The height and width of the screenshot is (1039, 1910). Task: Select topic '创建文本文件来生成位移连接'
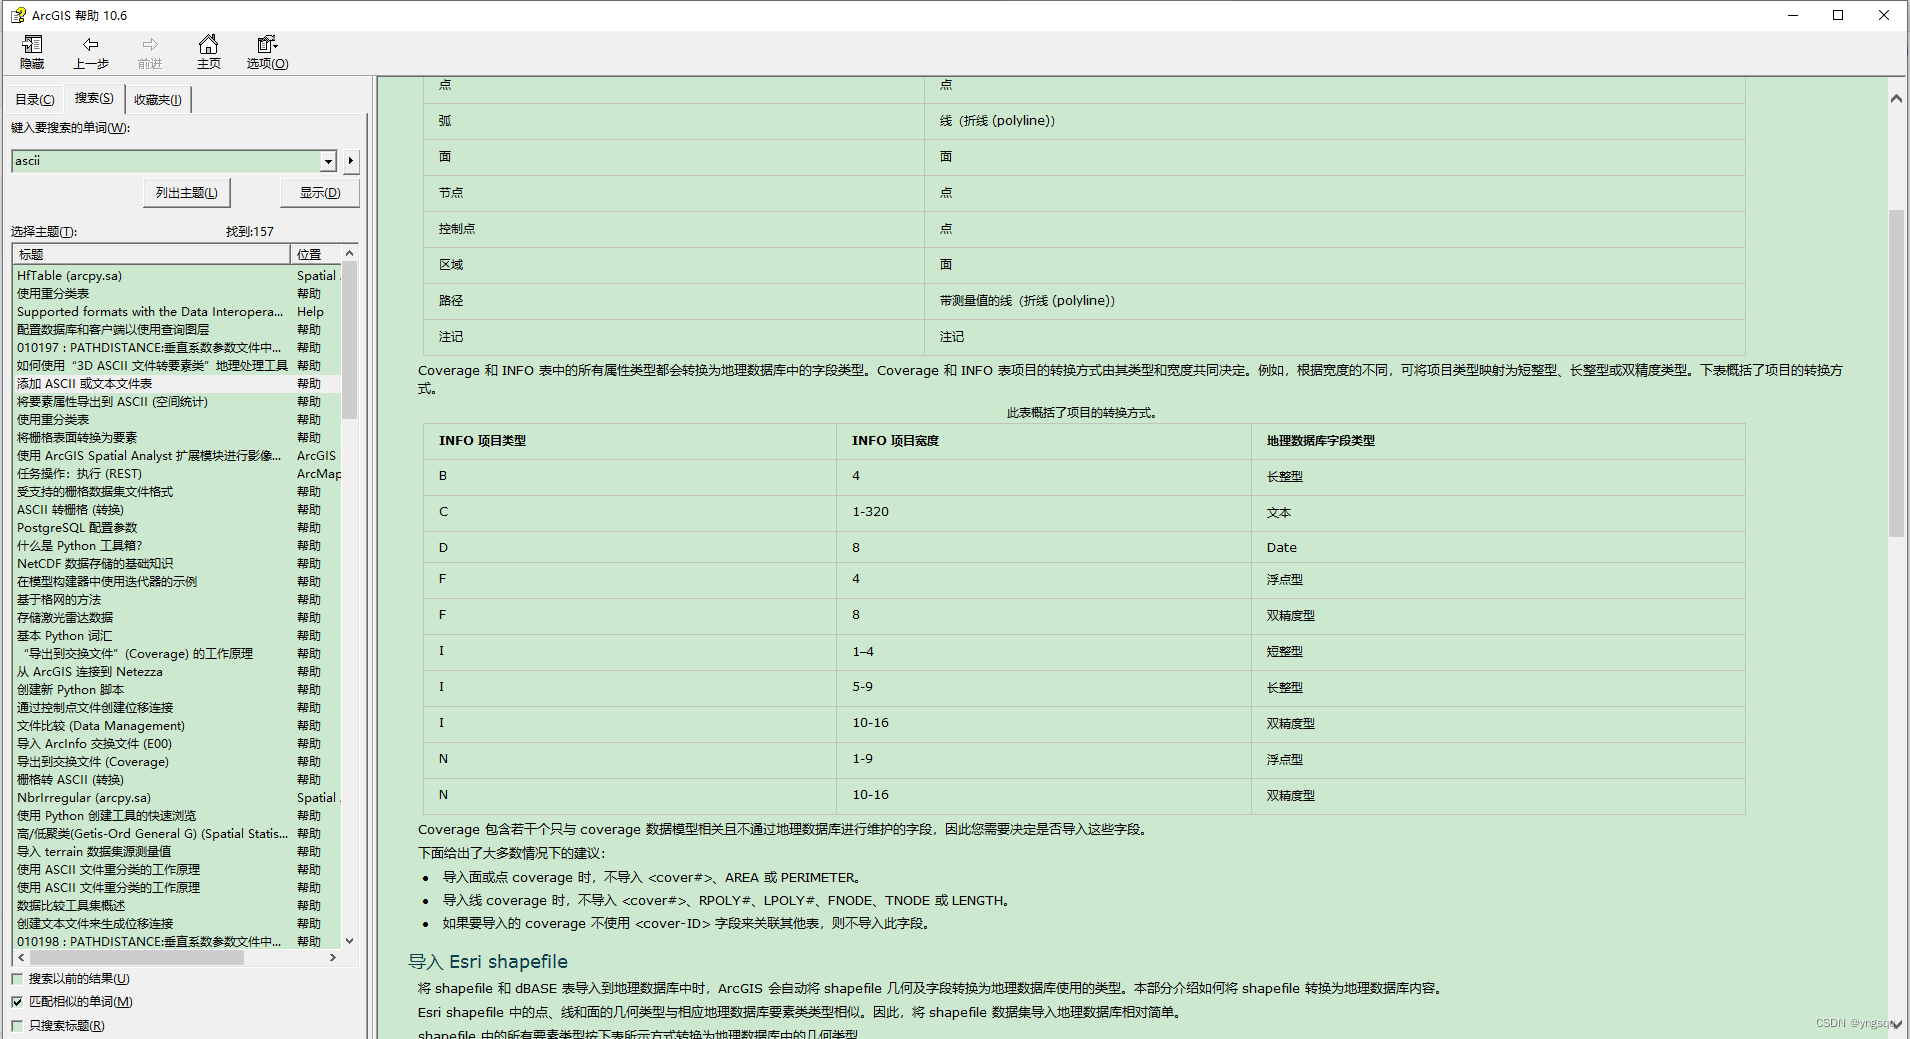pos(95,924)
